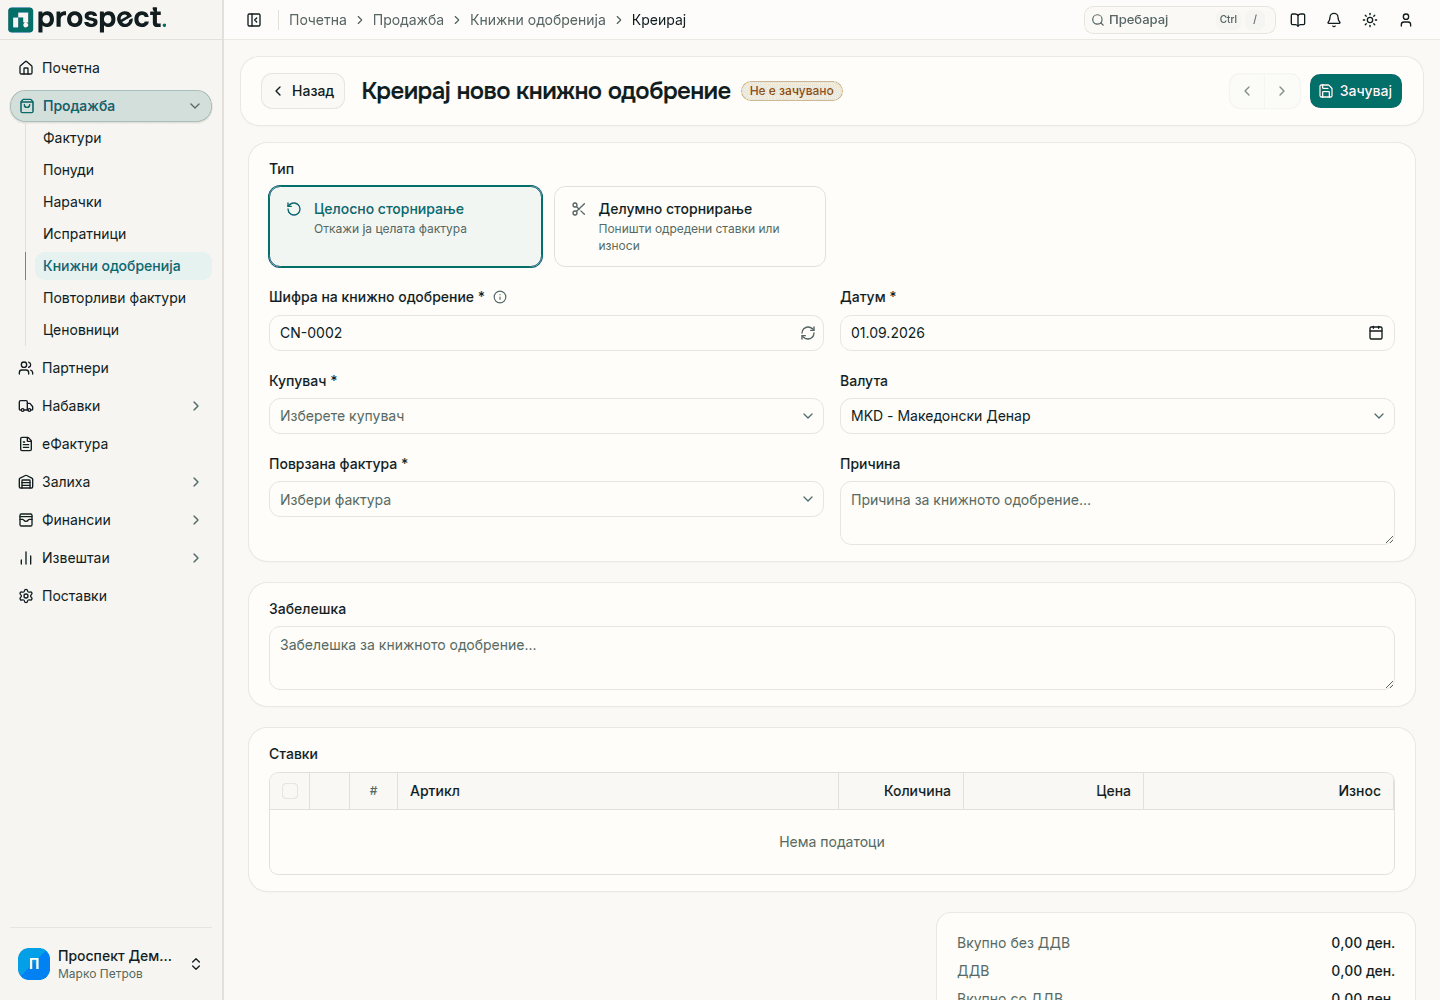Show info tooltip next to Шифра label

[x=500, y=297]
